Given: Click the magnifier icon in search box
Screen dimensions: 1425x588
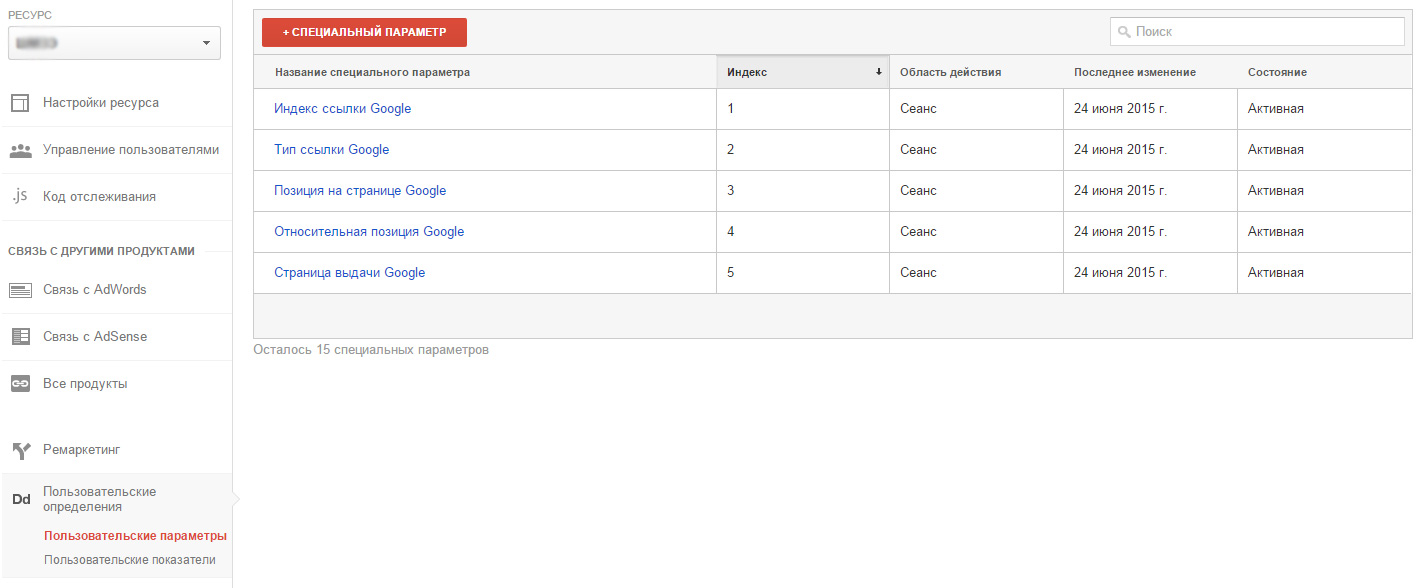Looking at the screenshot, I should tap(1125, 32).
